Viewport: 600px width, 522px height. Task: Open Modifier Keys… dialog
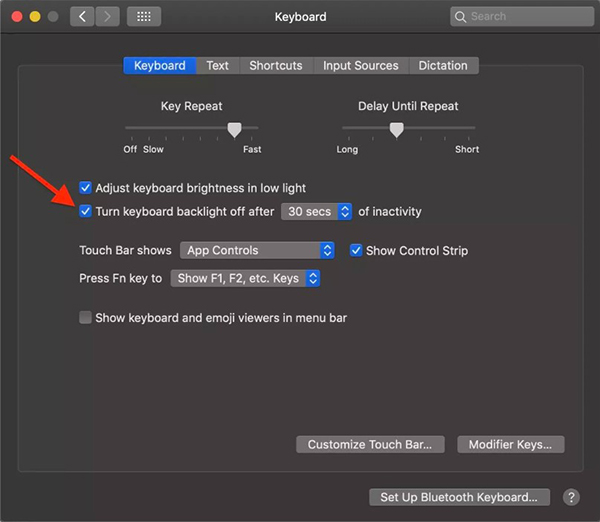click(510, 444)
